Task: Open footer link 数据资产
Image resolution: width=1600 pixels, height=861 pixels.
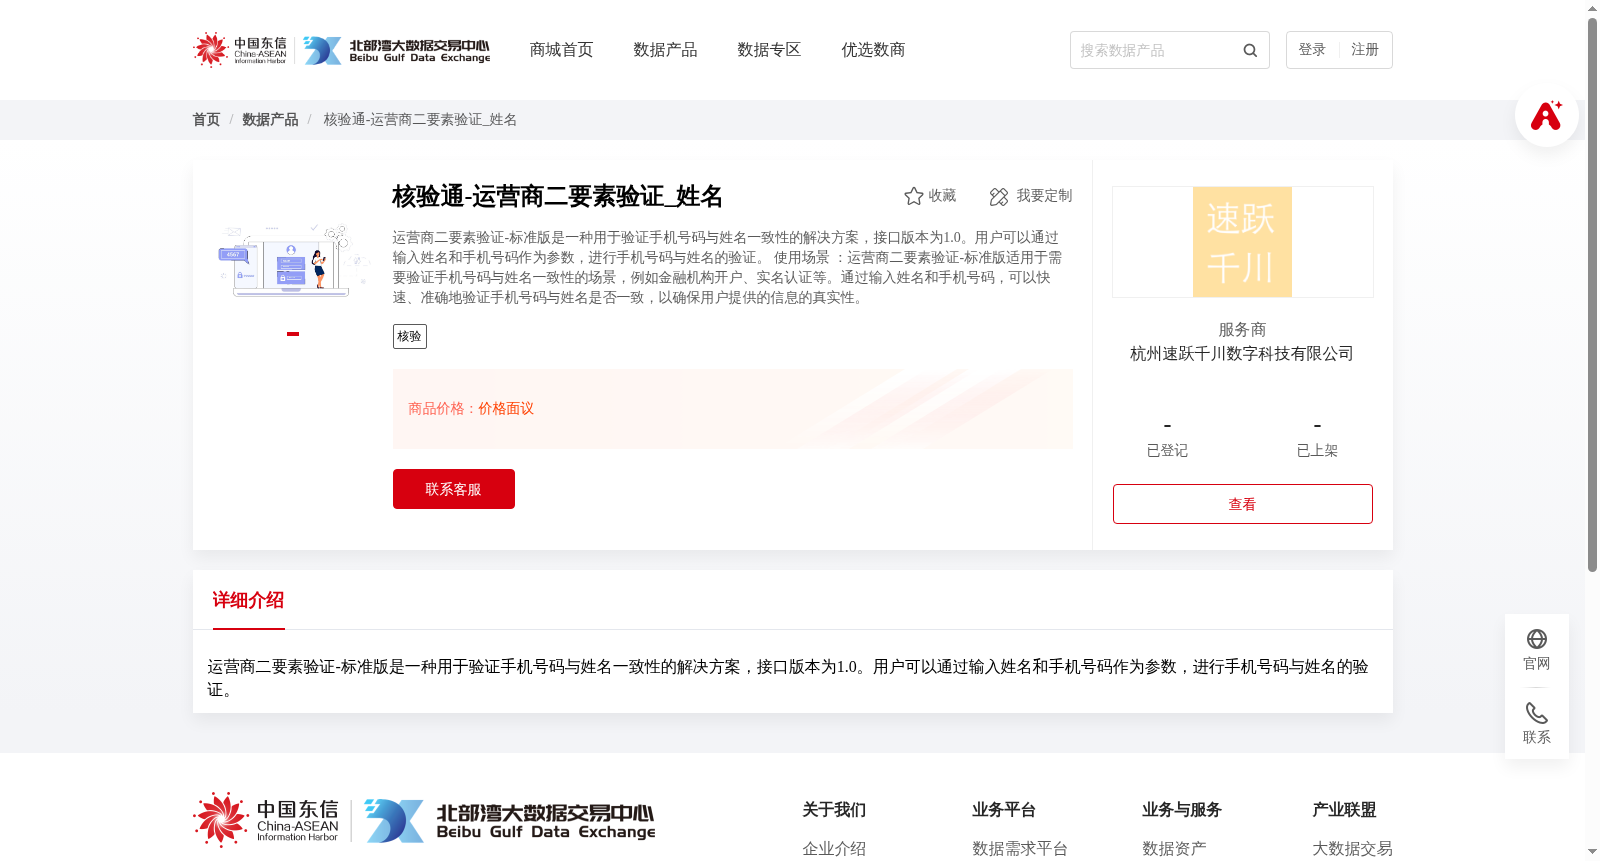Action: tap(1174, 849)
